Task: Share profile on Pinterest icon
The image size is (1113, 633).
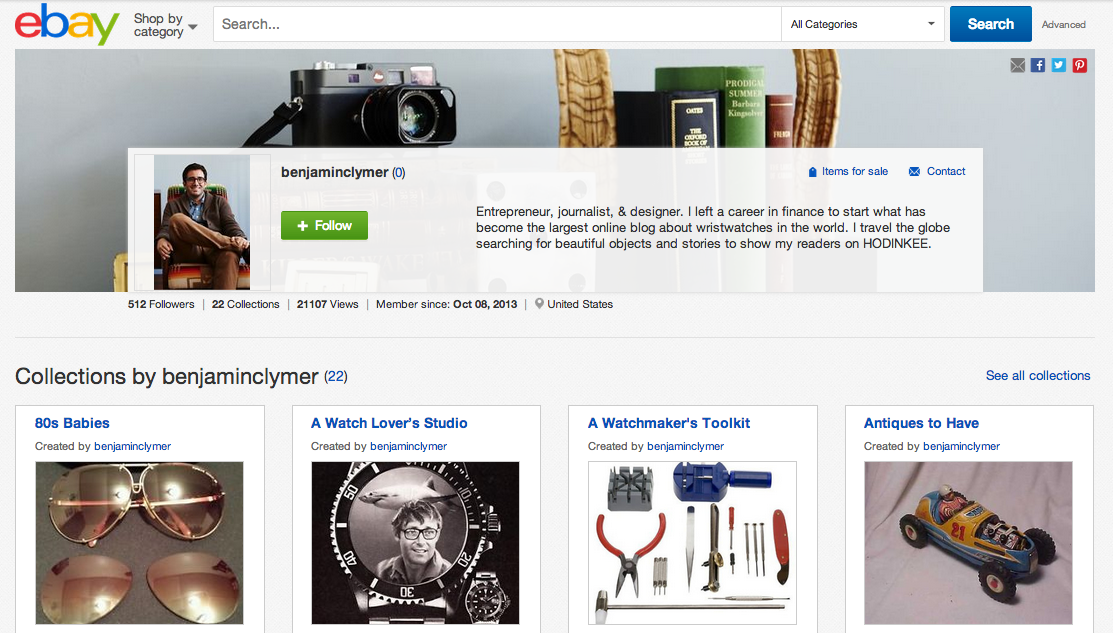Action: (1080, 65)
